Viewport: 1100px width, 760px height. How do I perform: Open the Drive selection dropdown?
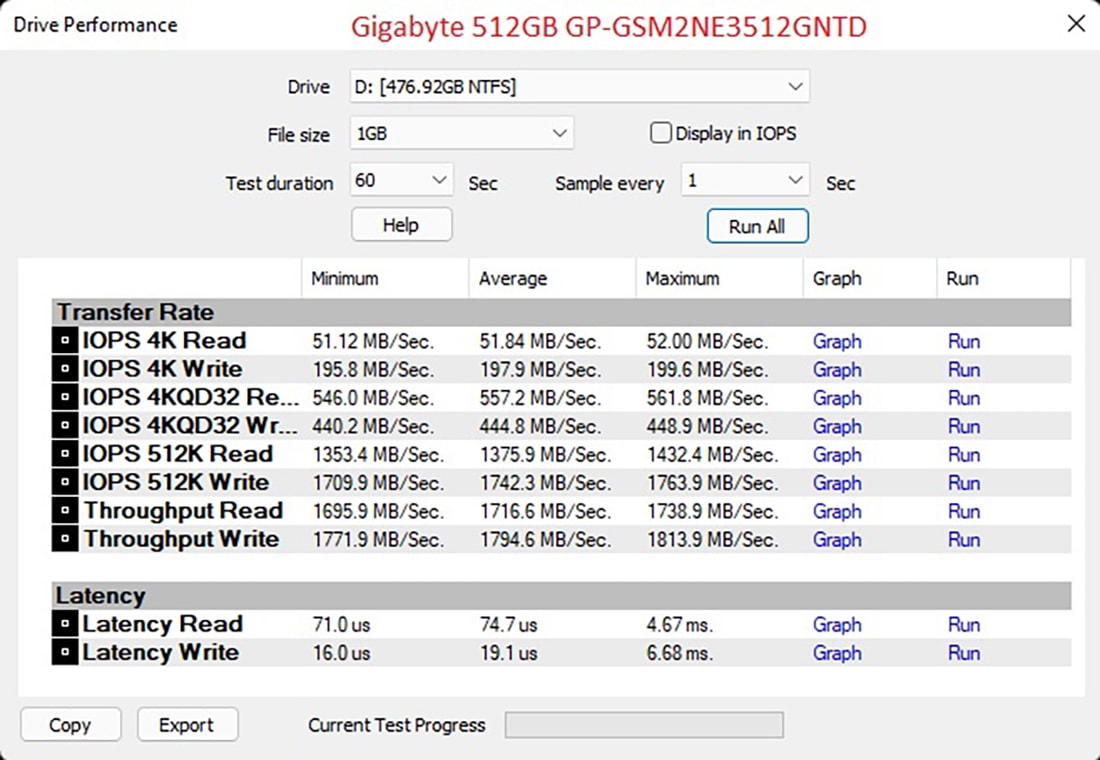pyautogui.click(x=579, y=87)
